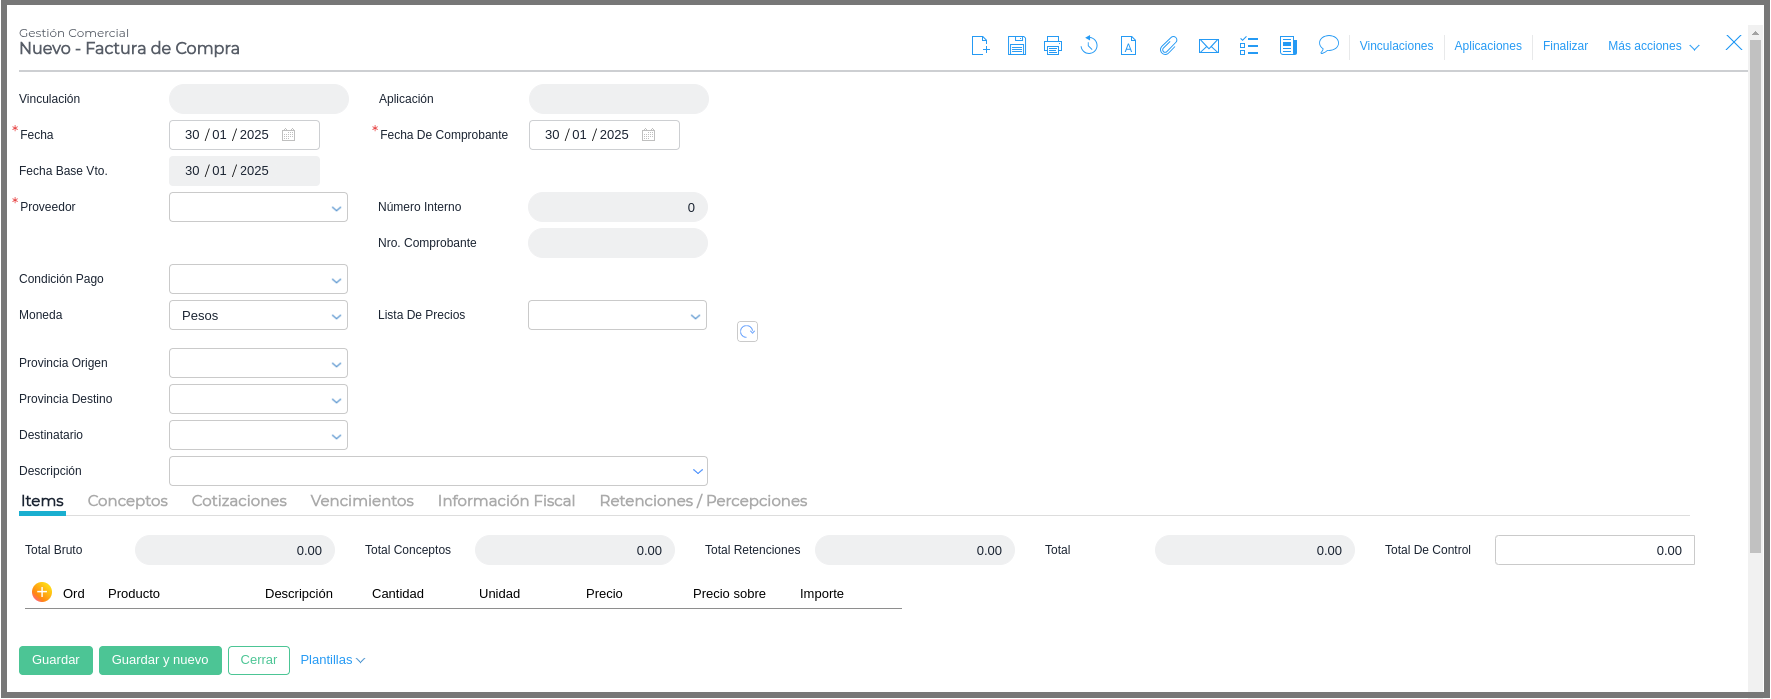Click the Cantidad column header

tap(398, 594)
